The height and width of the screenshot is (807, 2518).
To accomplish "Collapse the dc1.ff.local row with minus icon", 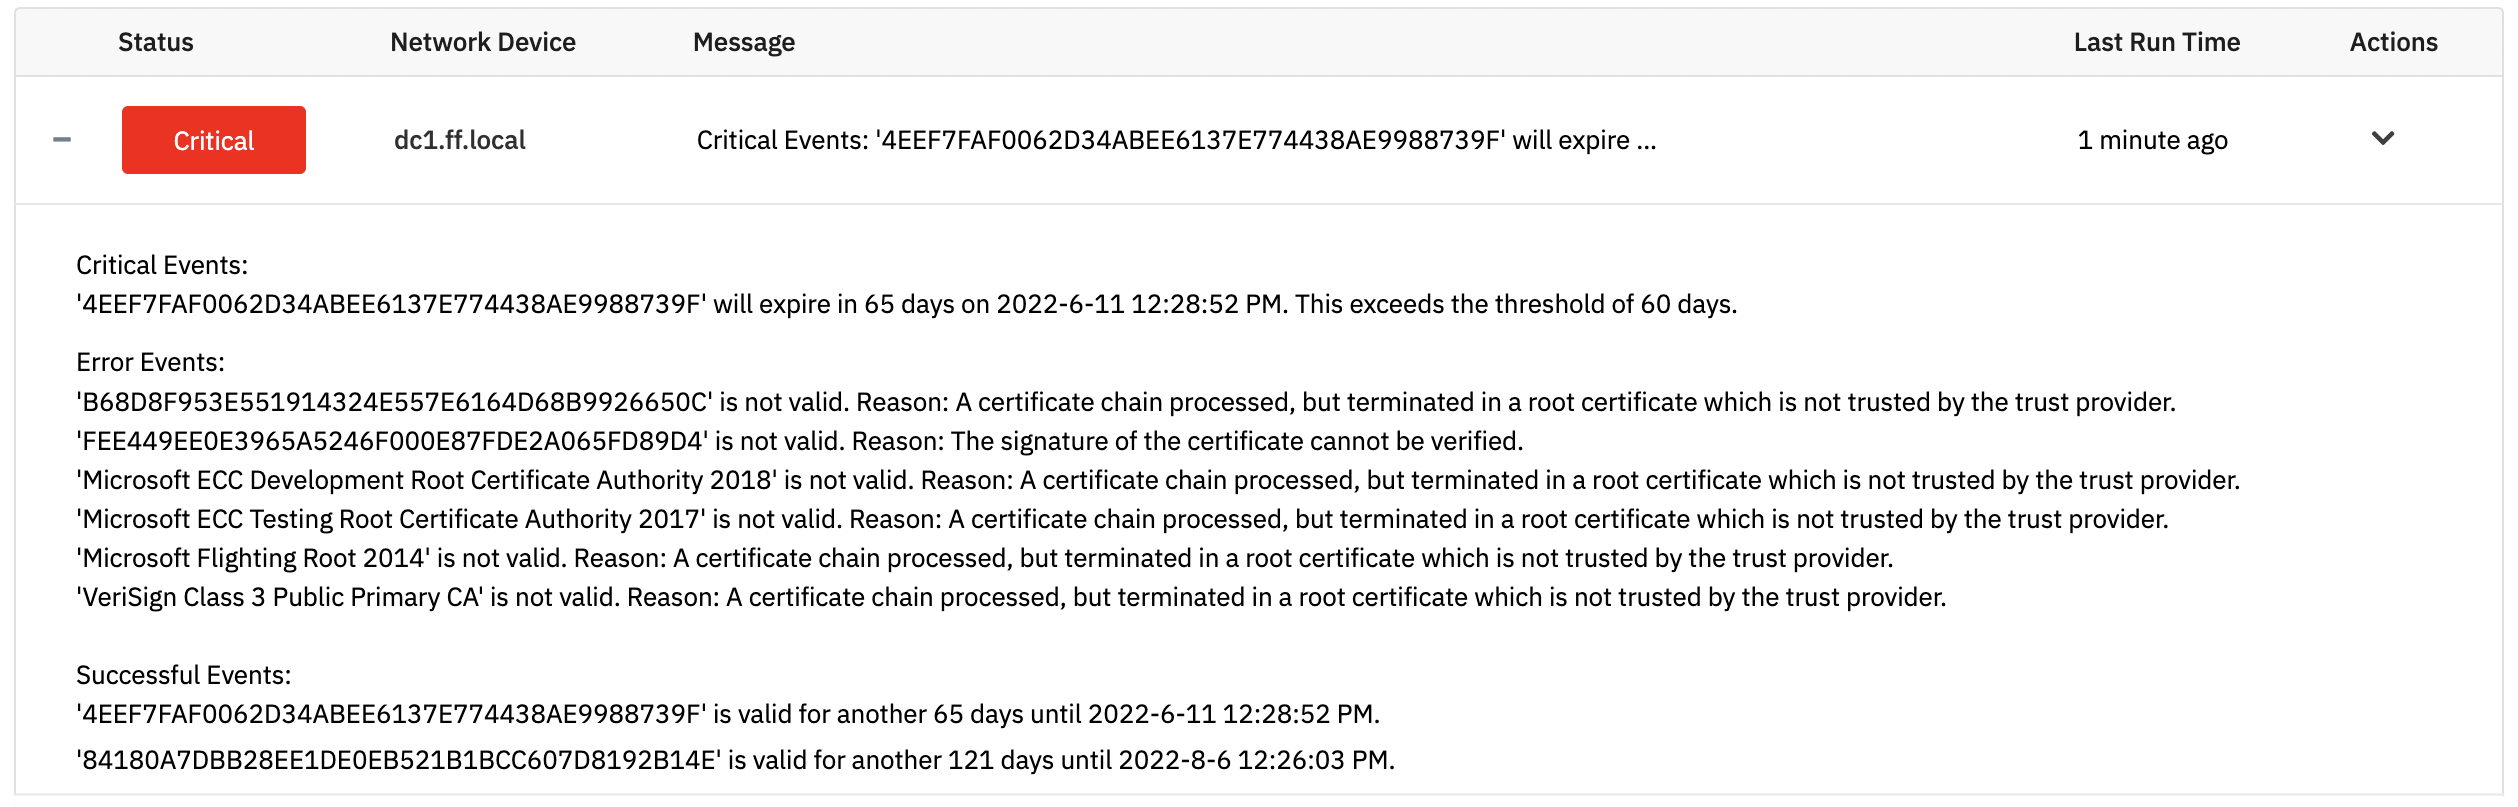I will tap(62, 140).
